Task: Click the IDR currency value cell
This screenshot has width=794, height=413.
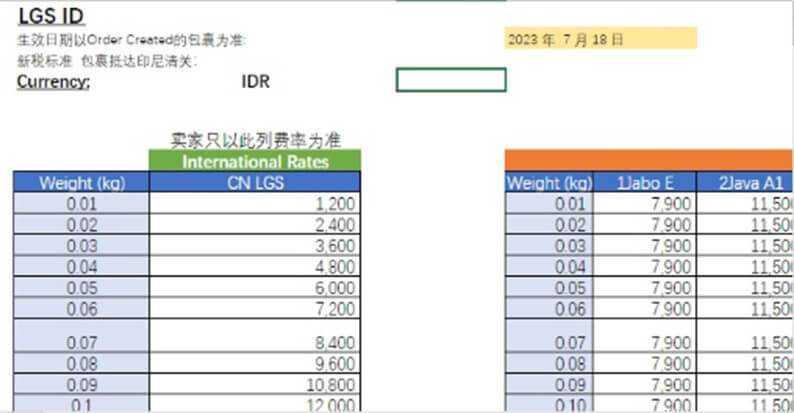Action: pos(255,82)
